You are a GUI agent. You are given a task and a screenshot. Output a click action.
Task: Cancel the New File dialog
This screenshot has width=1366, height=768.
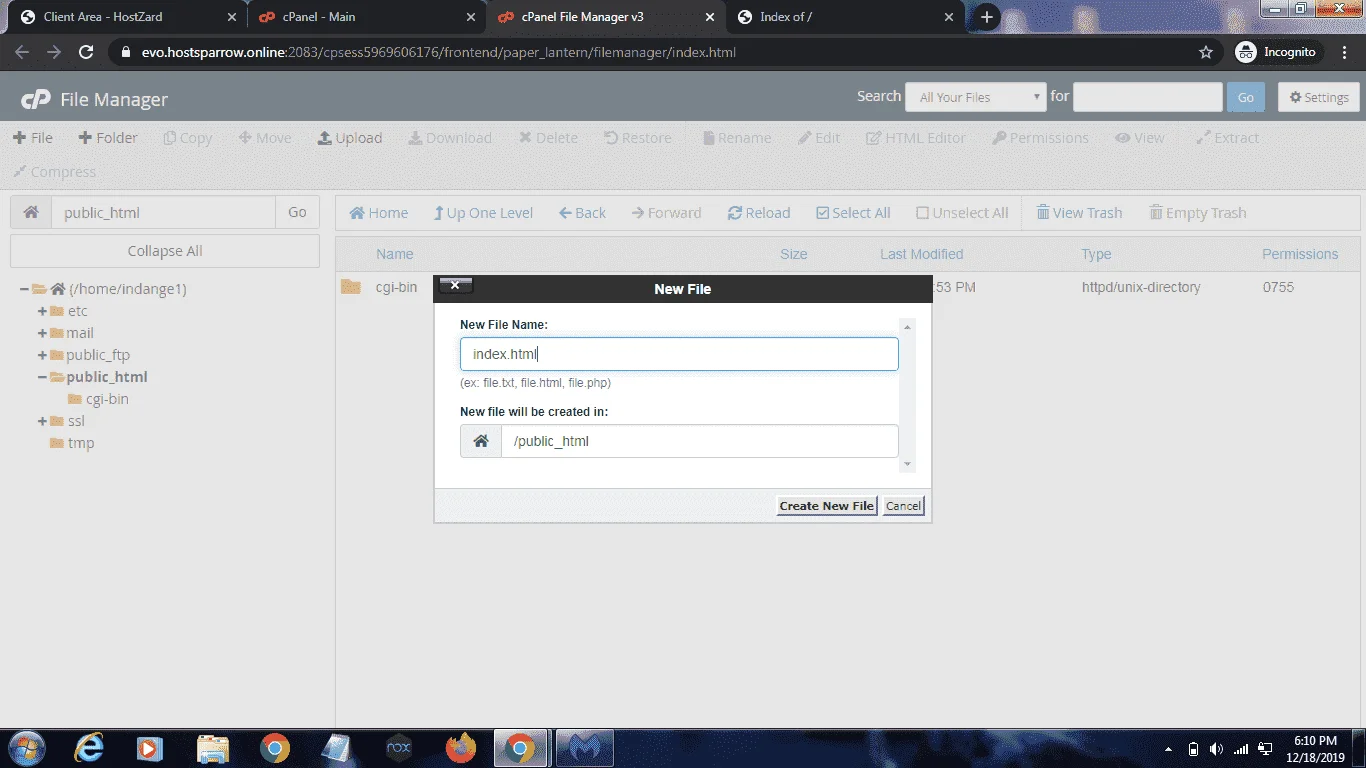[903, 506]
